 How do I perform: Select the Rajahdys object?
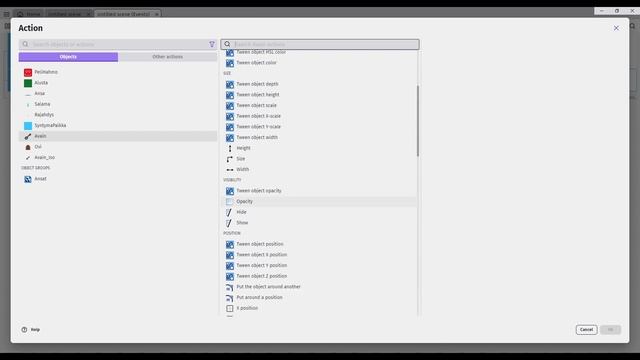point(118,115)
